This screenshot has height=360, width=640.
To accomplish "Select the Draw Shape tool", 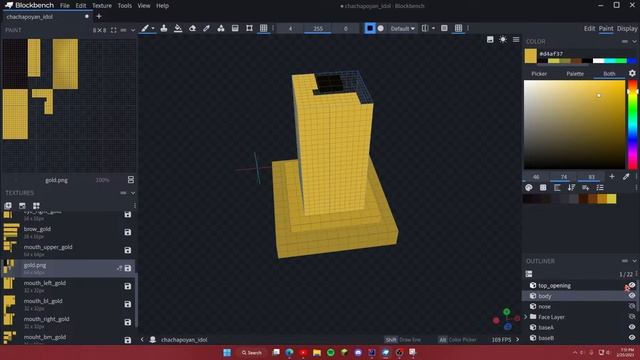I will [x=221, y=28].
